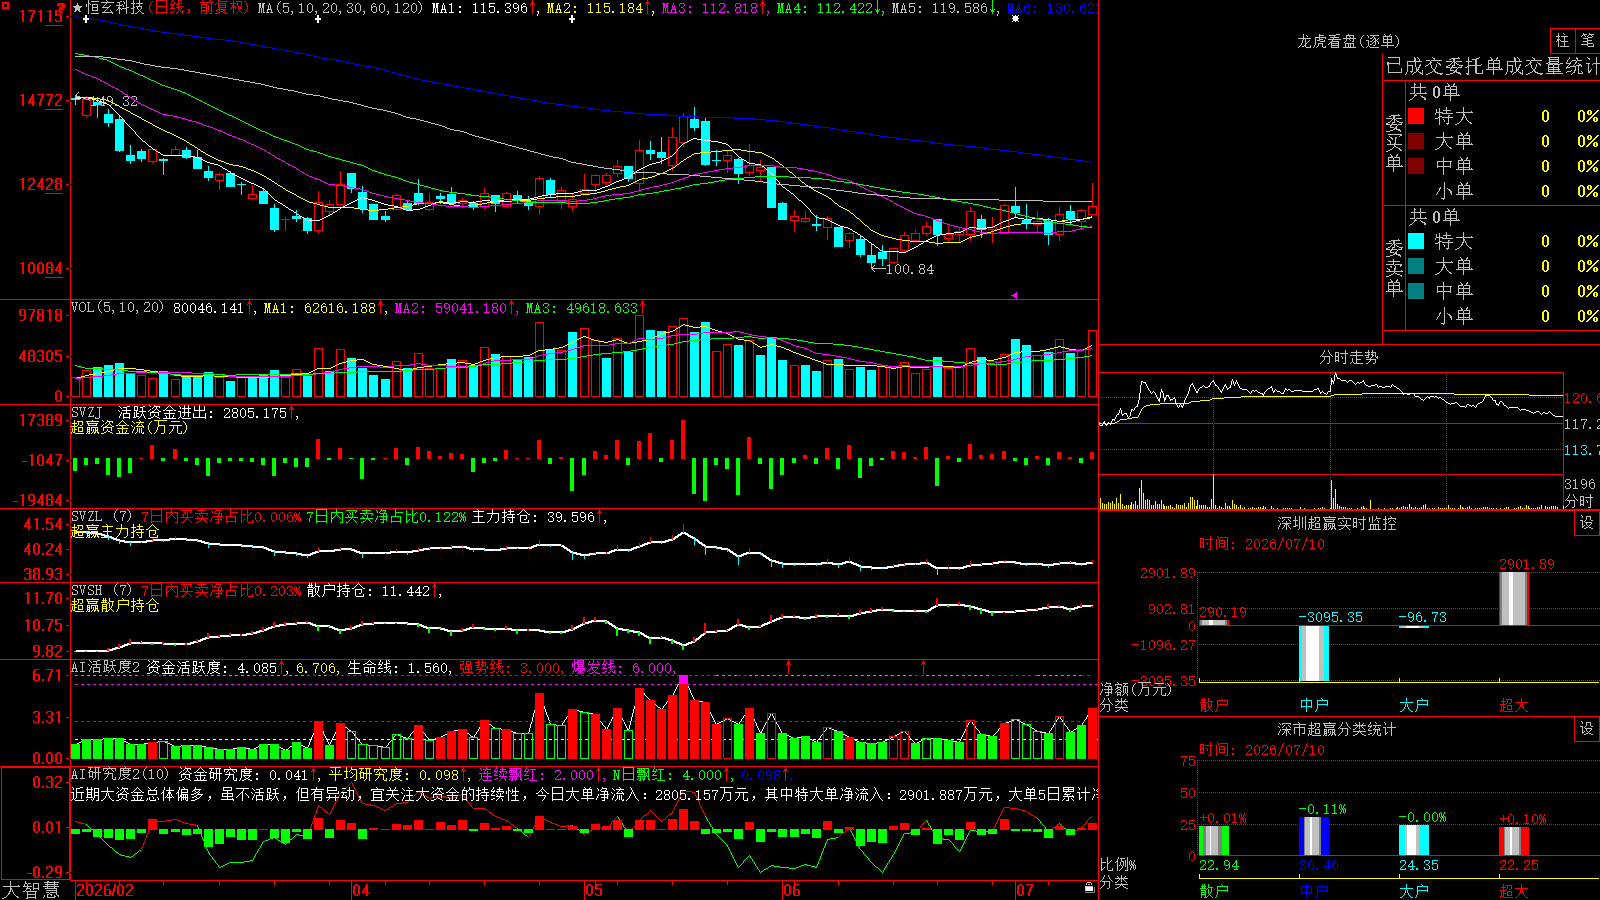Screen dimensions: 1600x900
Task: Click the 龙虎看盘(逐单) panel title
Action: 1348,41
